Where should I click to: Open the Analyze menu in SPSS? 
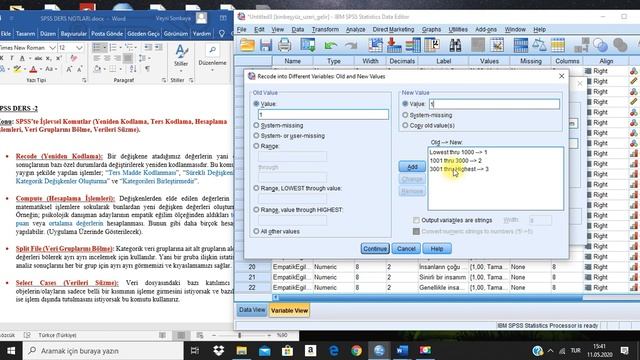point(356,29)
